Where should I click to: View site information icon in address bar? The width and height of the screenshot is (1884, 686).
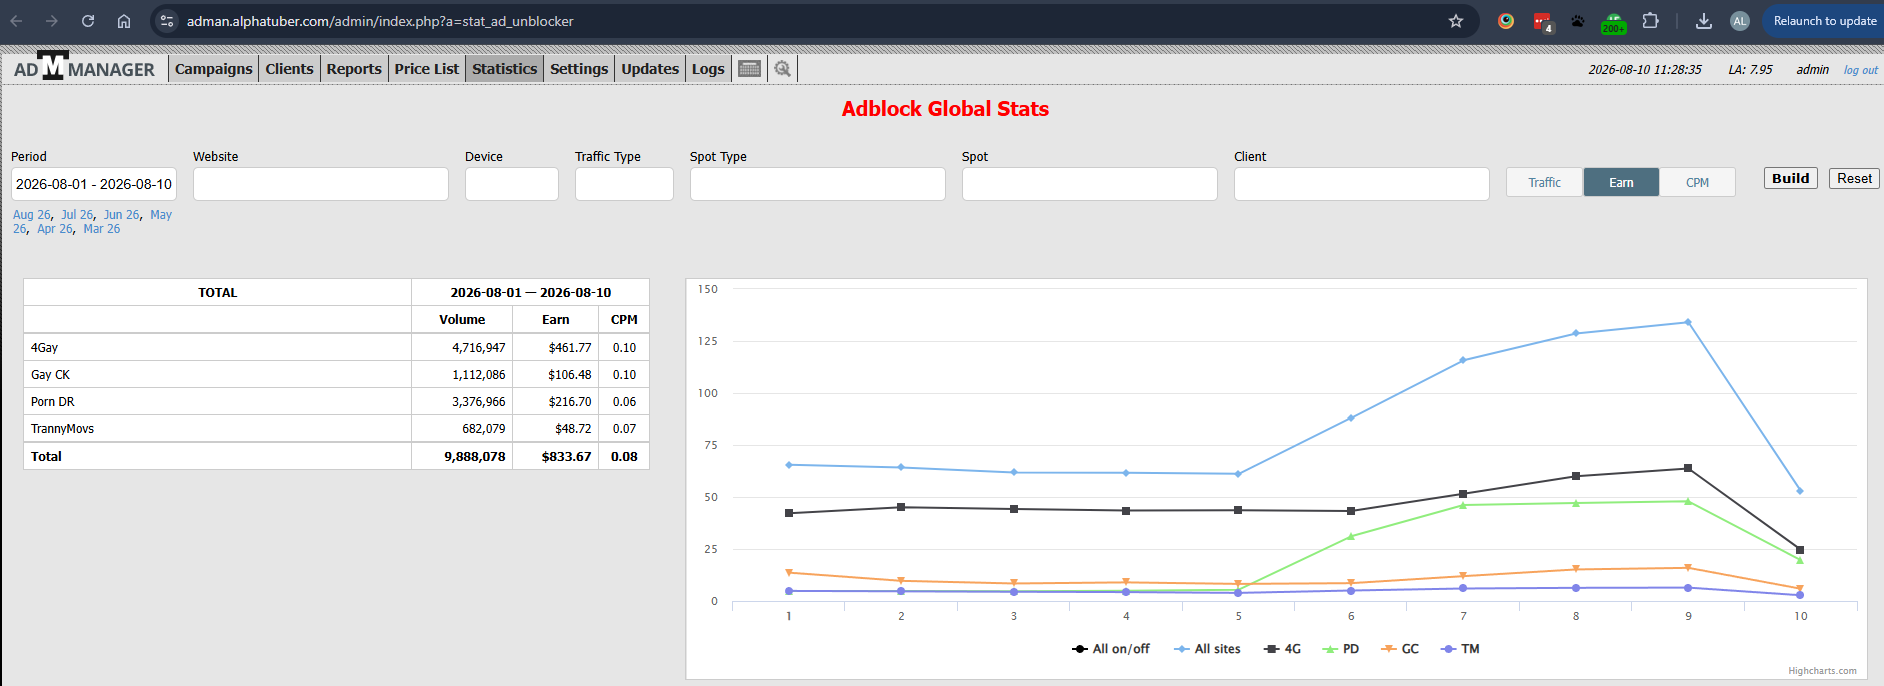[167, 21]
